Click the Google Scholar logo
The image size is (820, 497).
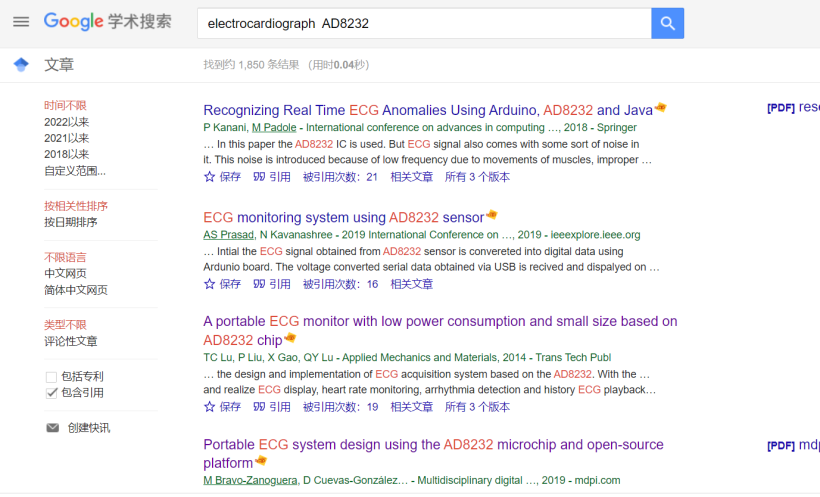pyautogui.click(x=107, y=21)
